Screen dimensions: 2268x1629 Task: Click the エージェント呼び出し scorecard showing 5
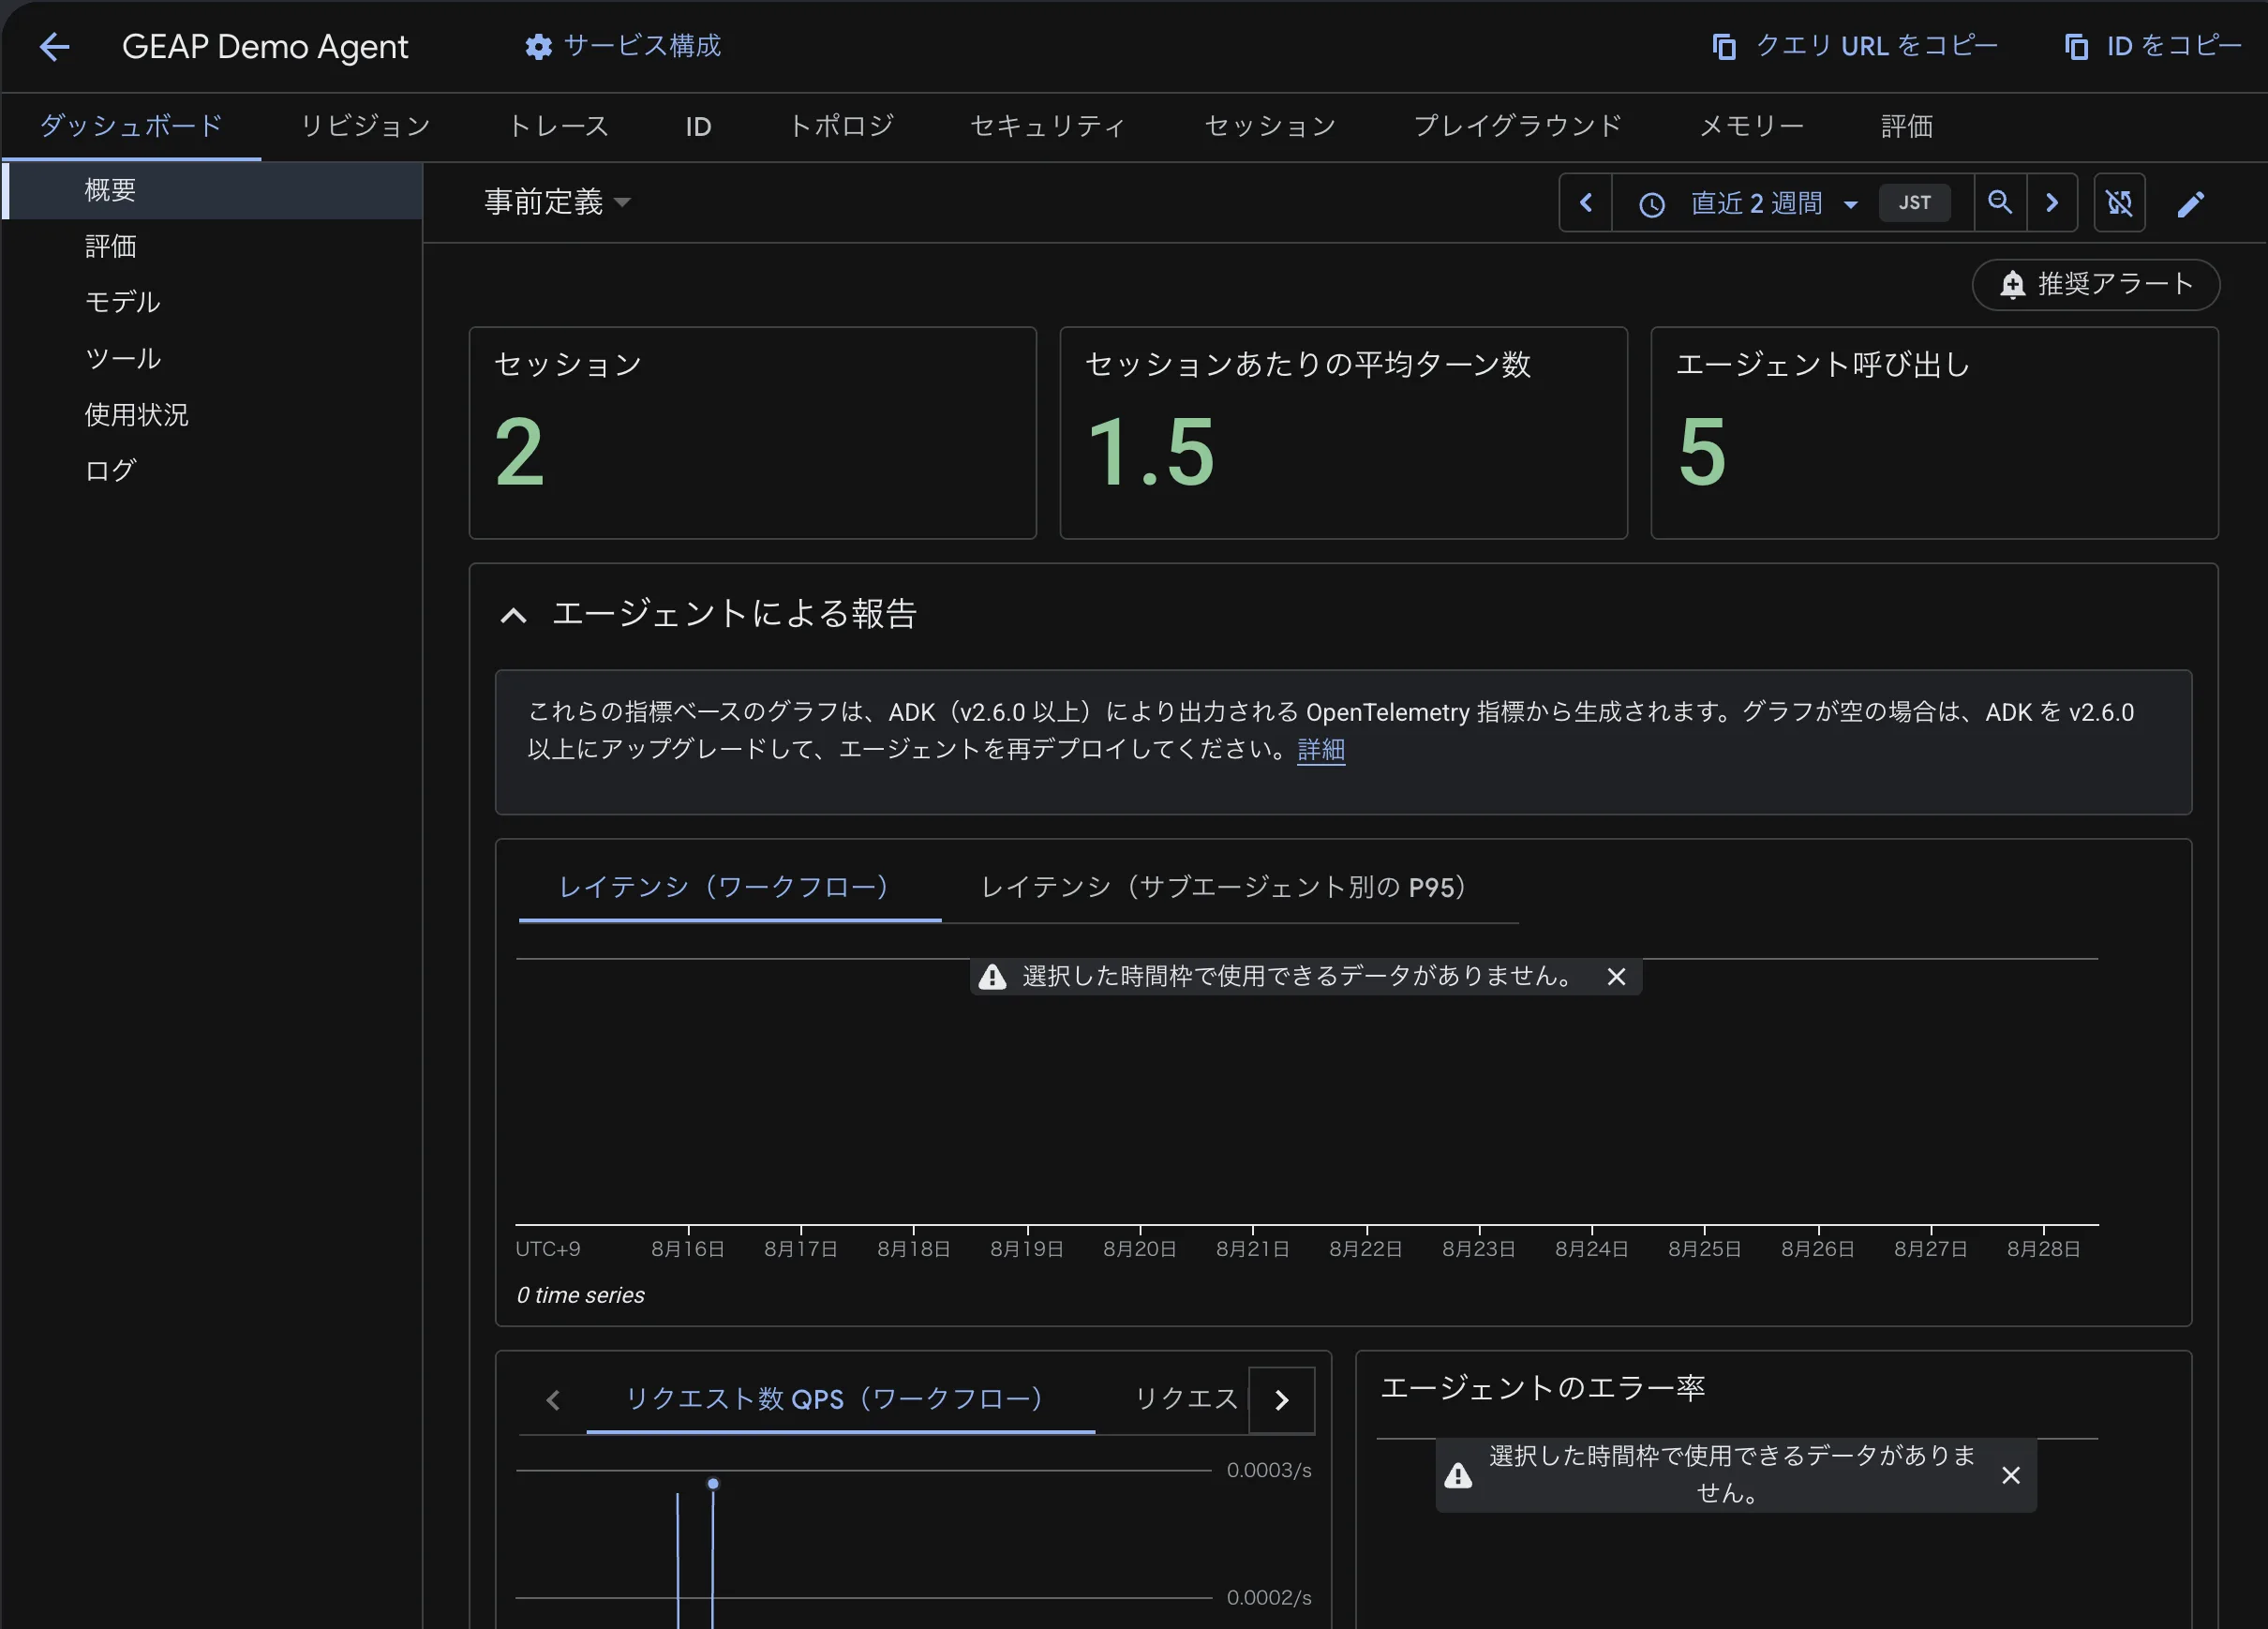tap(1934, 432)
